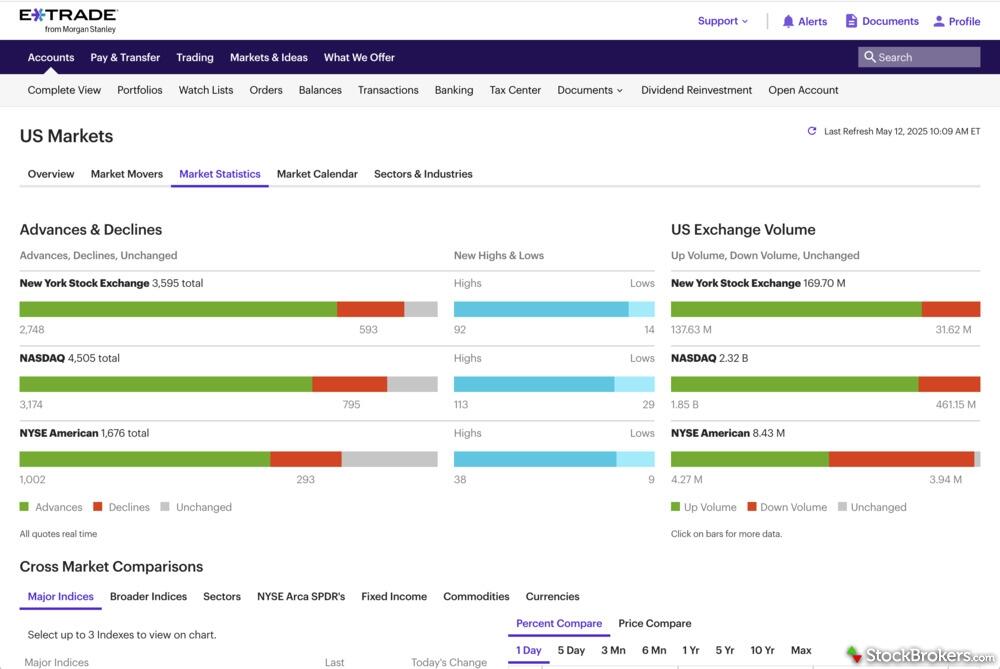The image size is (1000, 669).
Task: Expand the Support dropdown
Action: pyautogui.click(x=723, y=21)
